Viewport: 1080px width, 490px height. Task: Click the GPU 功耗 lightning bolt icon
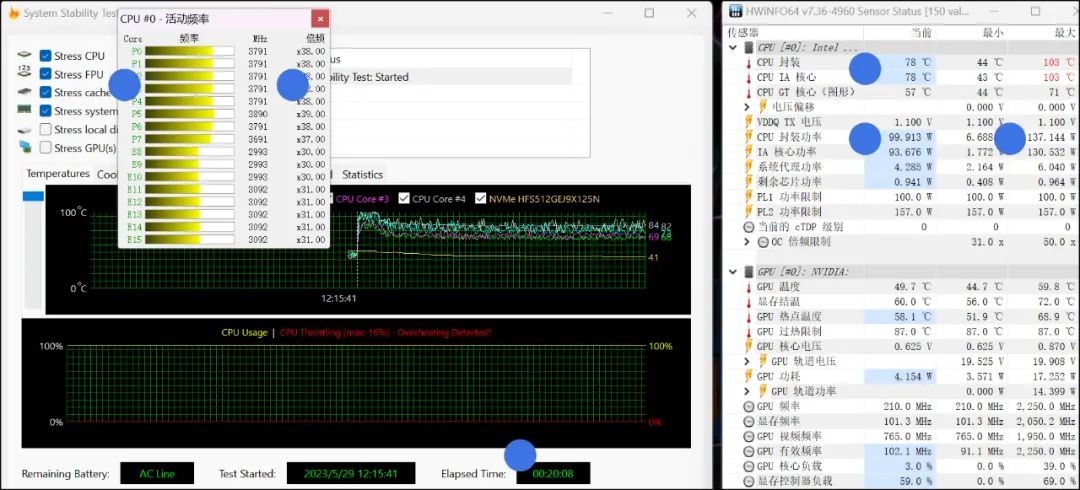[x=747, y=377]
